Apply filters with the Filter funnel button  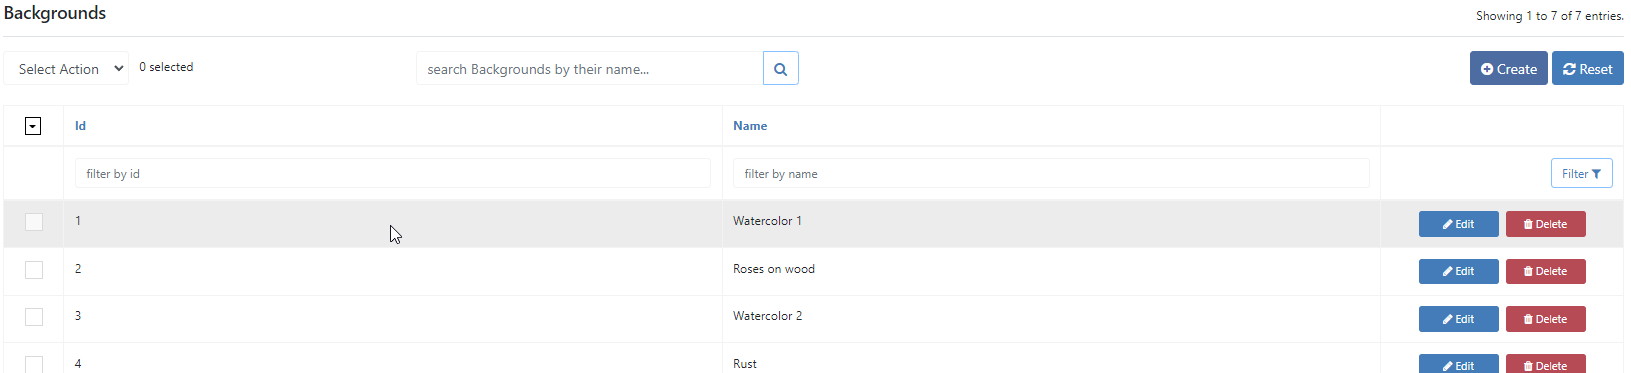[1581, 173]
